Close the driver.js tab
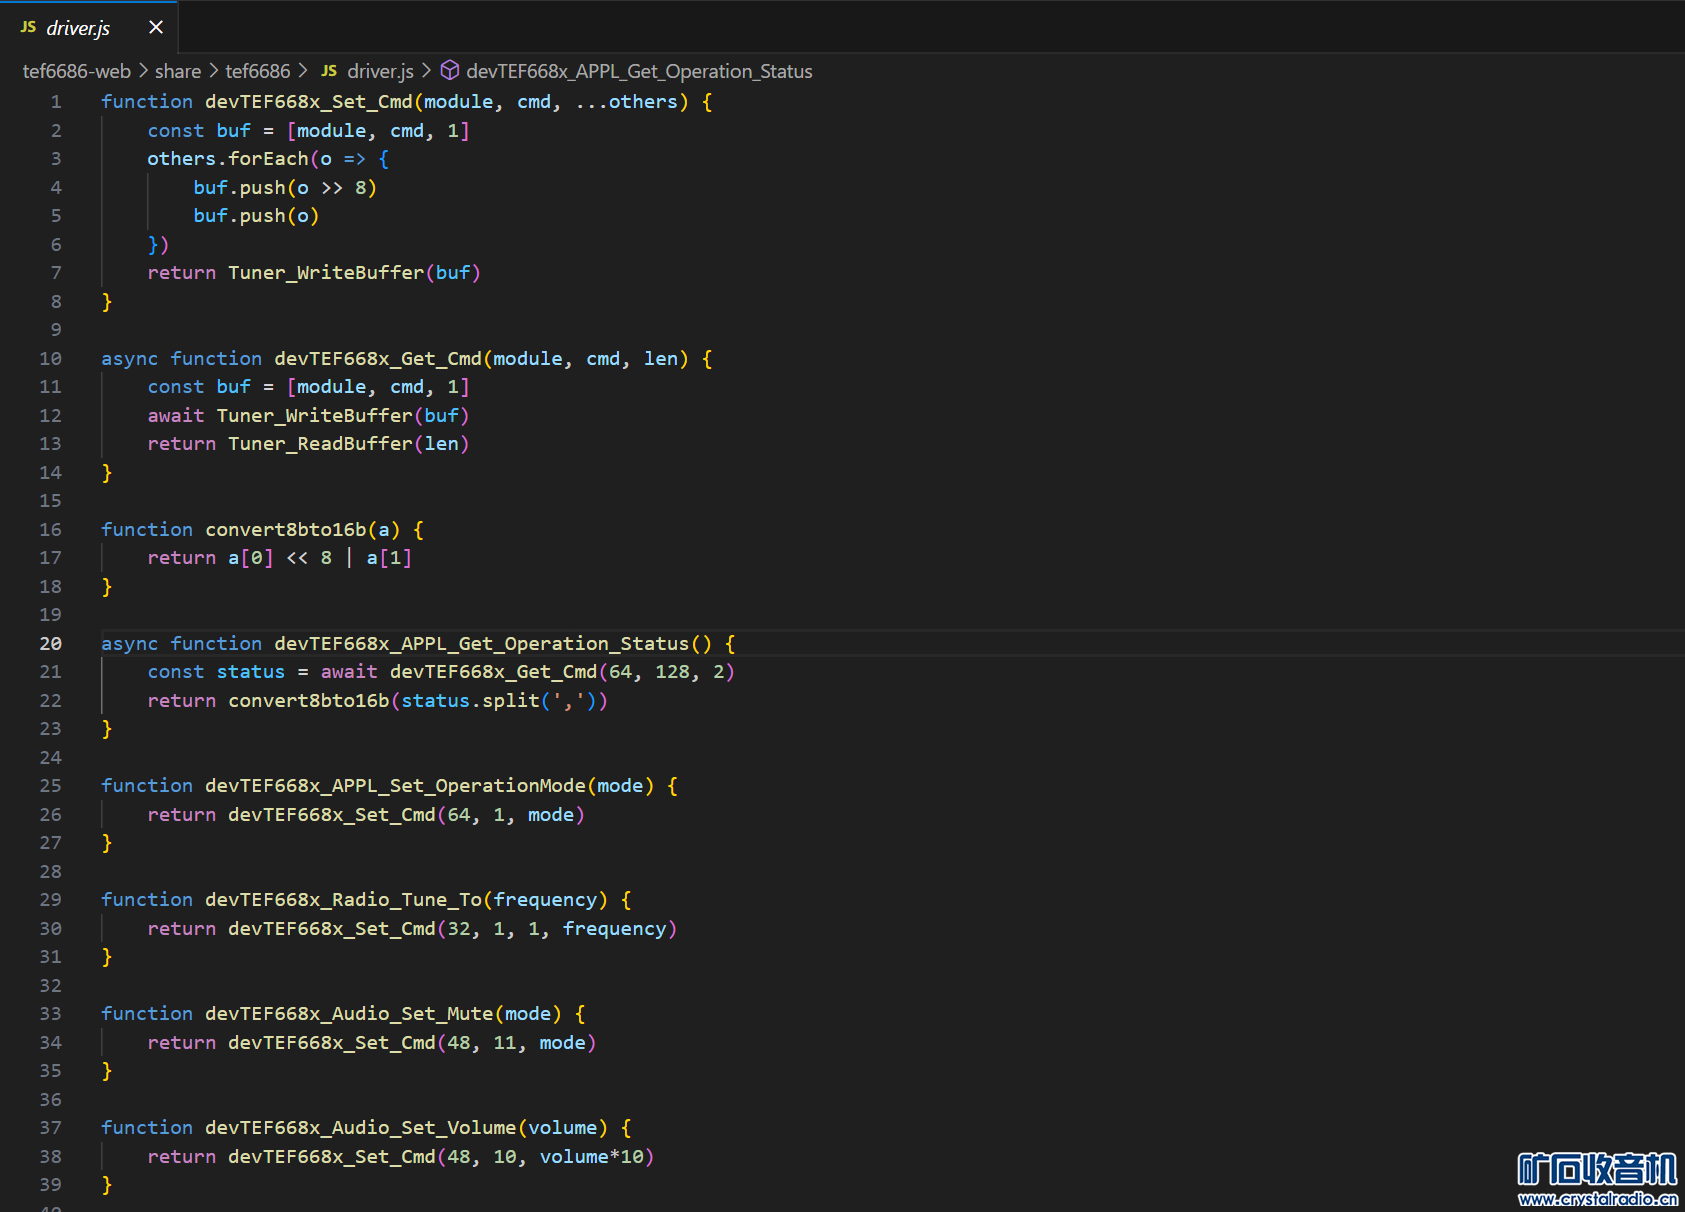 click(156, 27)
